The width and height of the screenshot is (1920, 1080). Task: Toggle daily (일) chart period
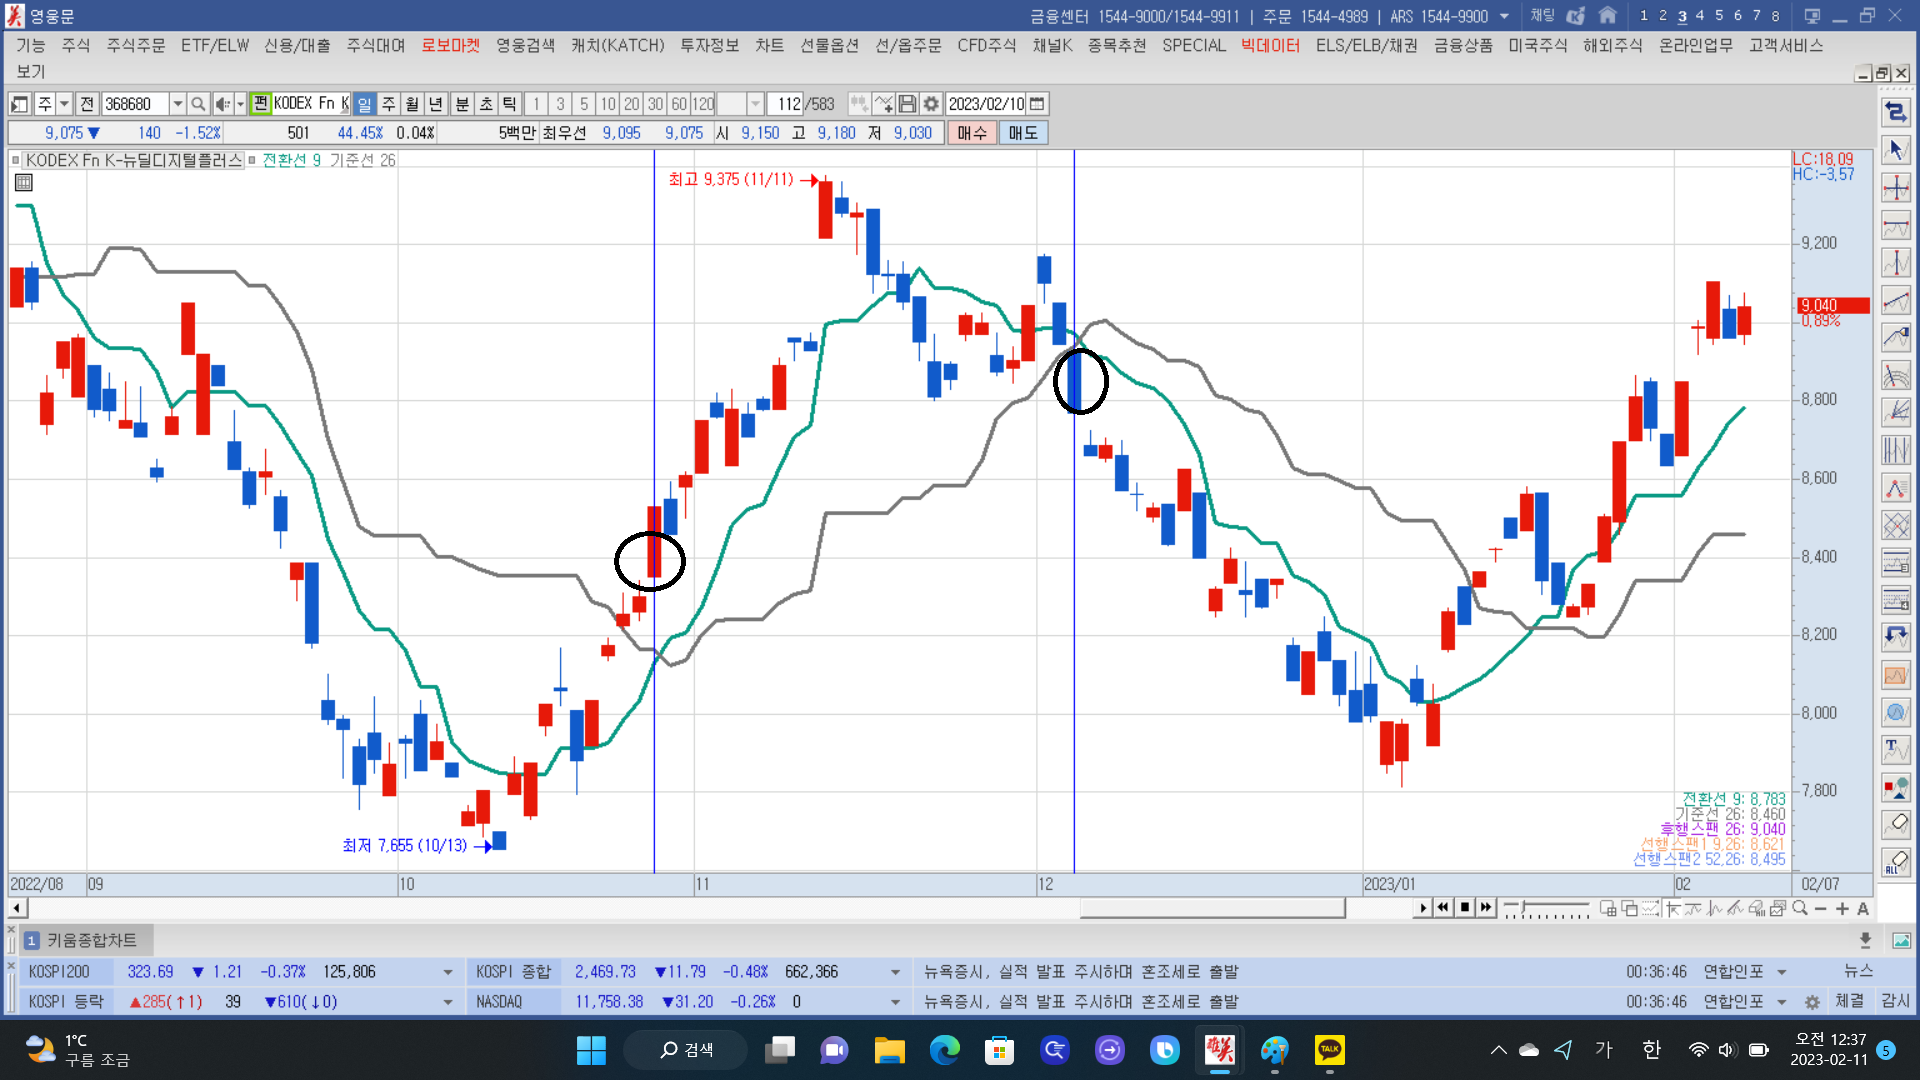click(364, 104)
